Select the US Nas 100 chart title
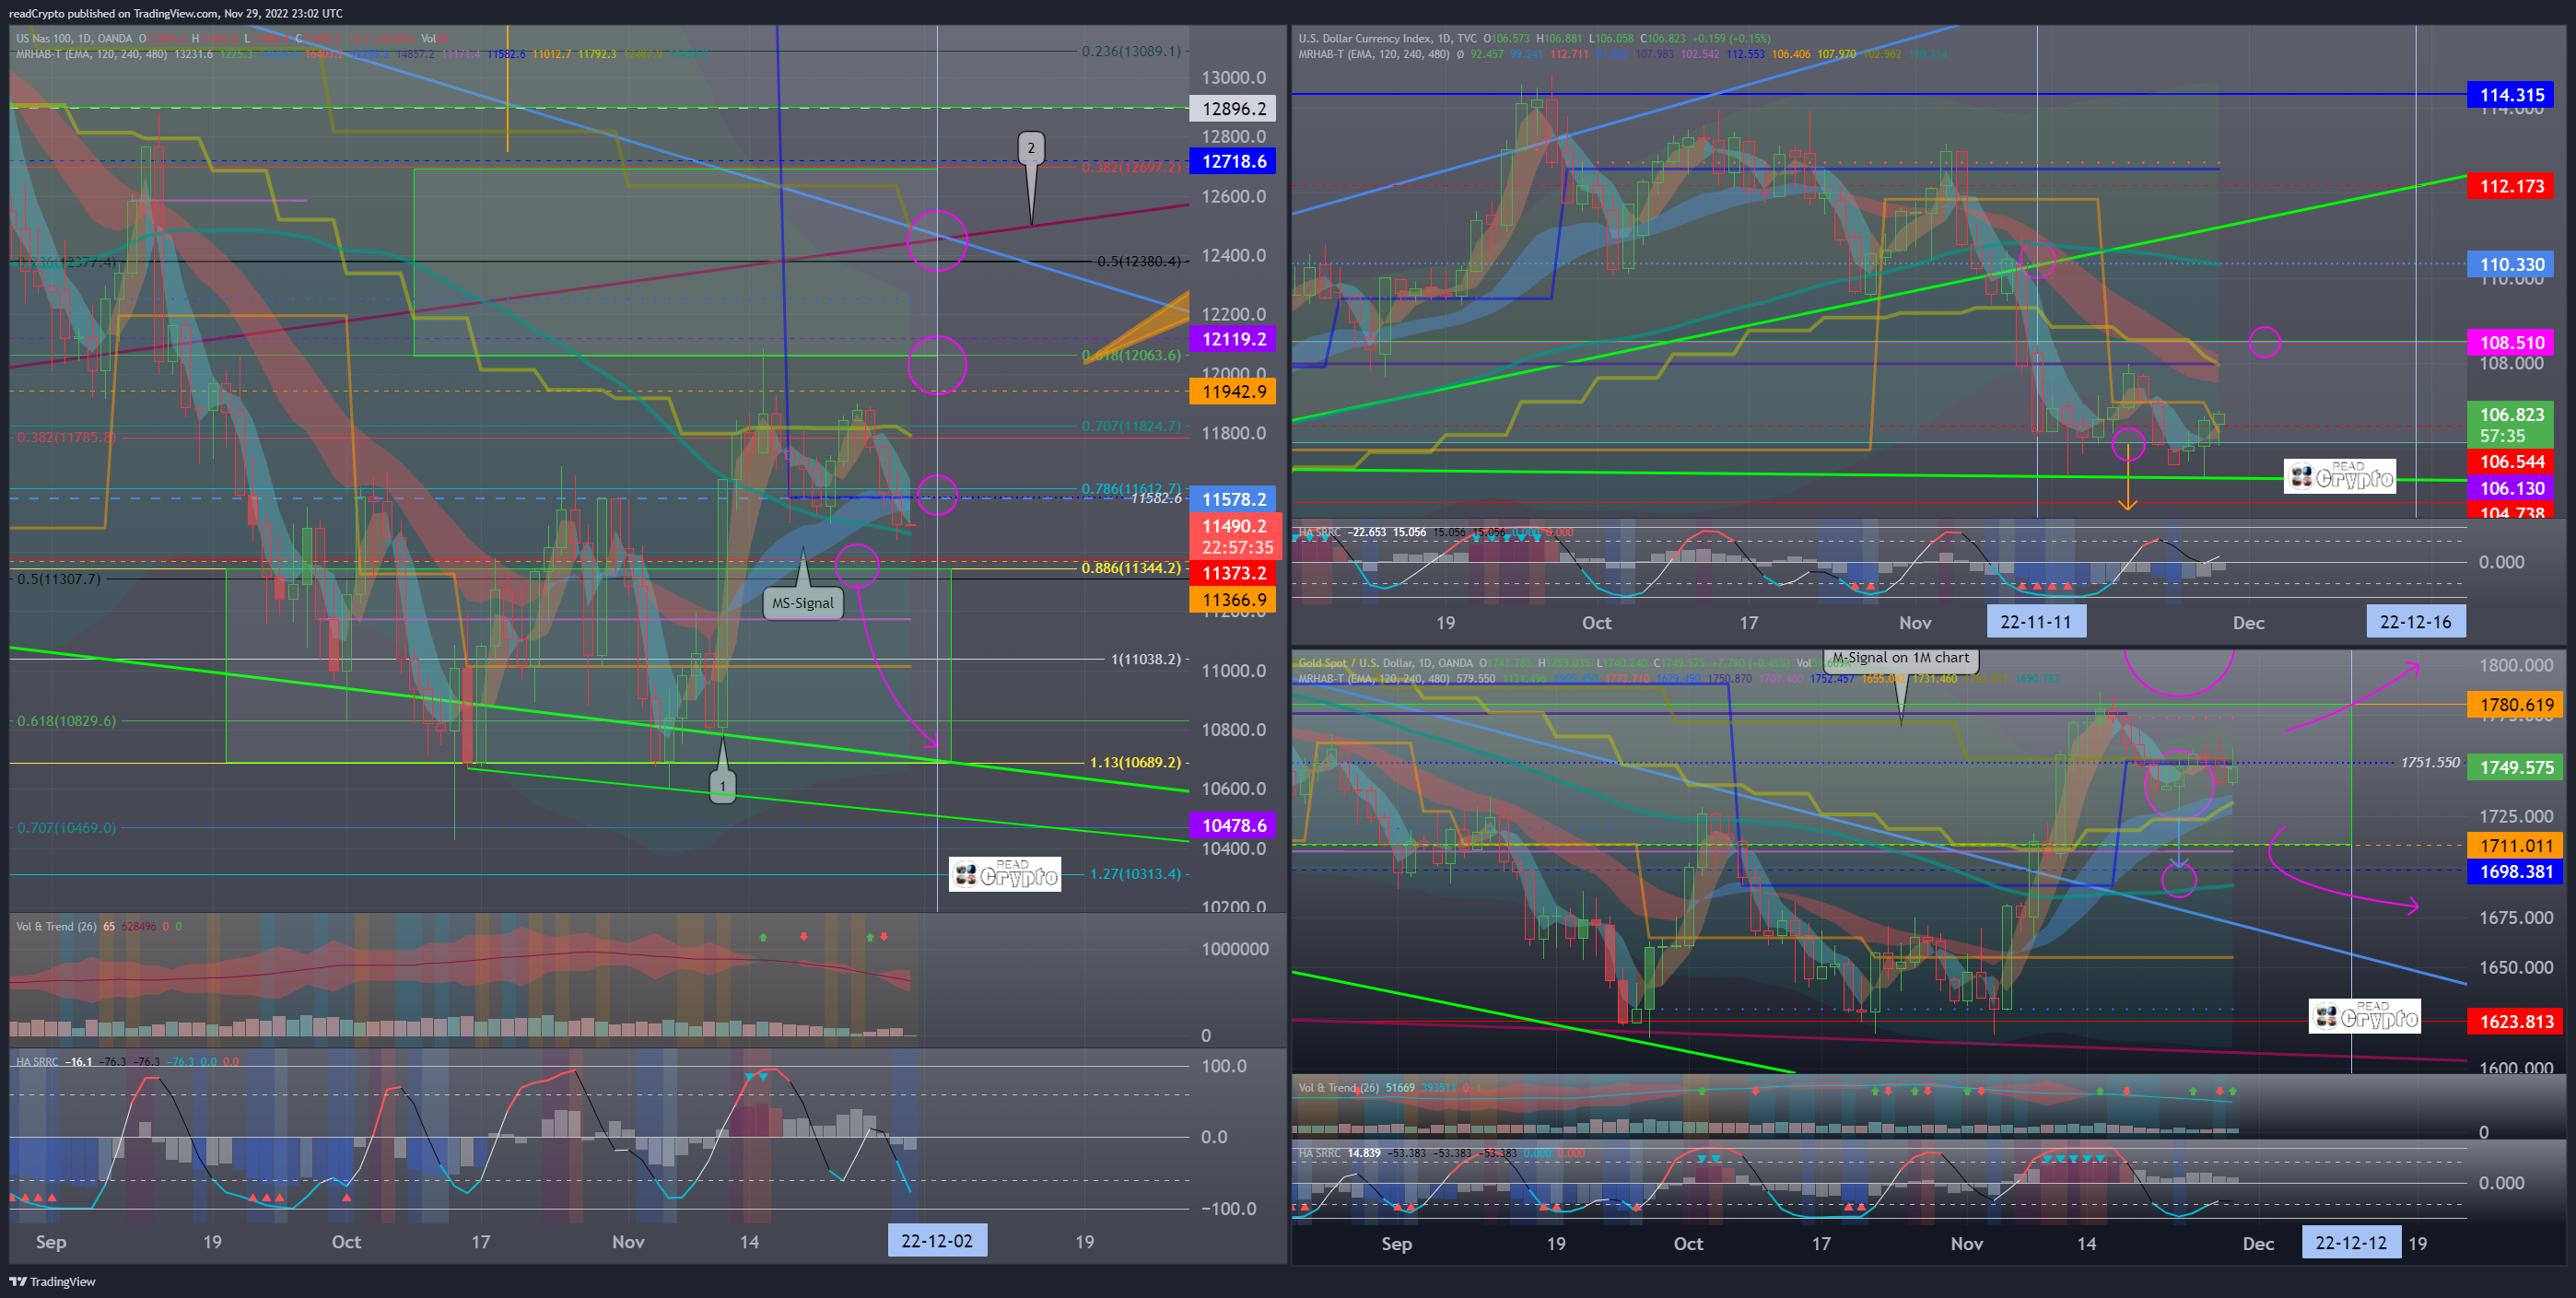Screen dimensions: 2576x1298 [74, 38]
